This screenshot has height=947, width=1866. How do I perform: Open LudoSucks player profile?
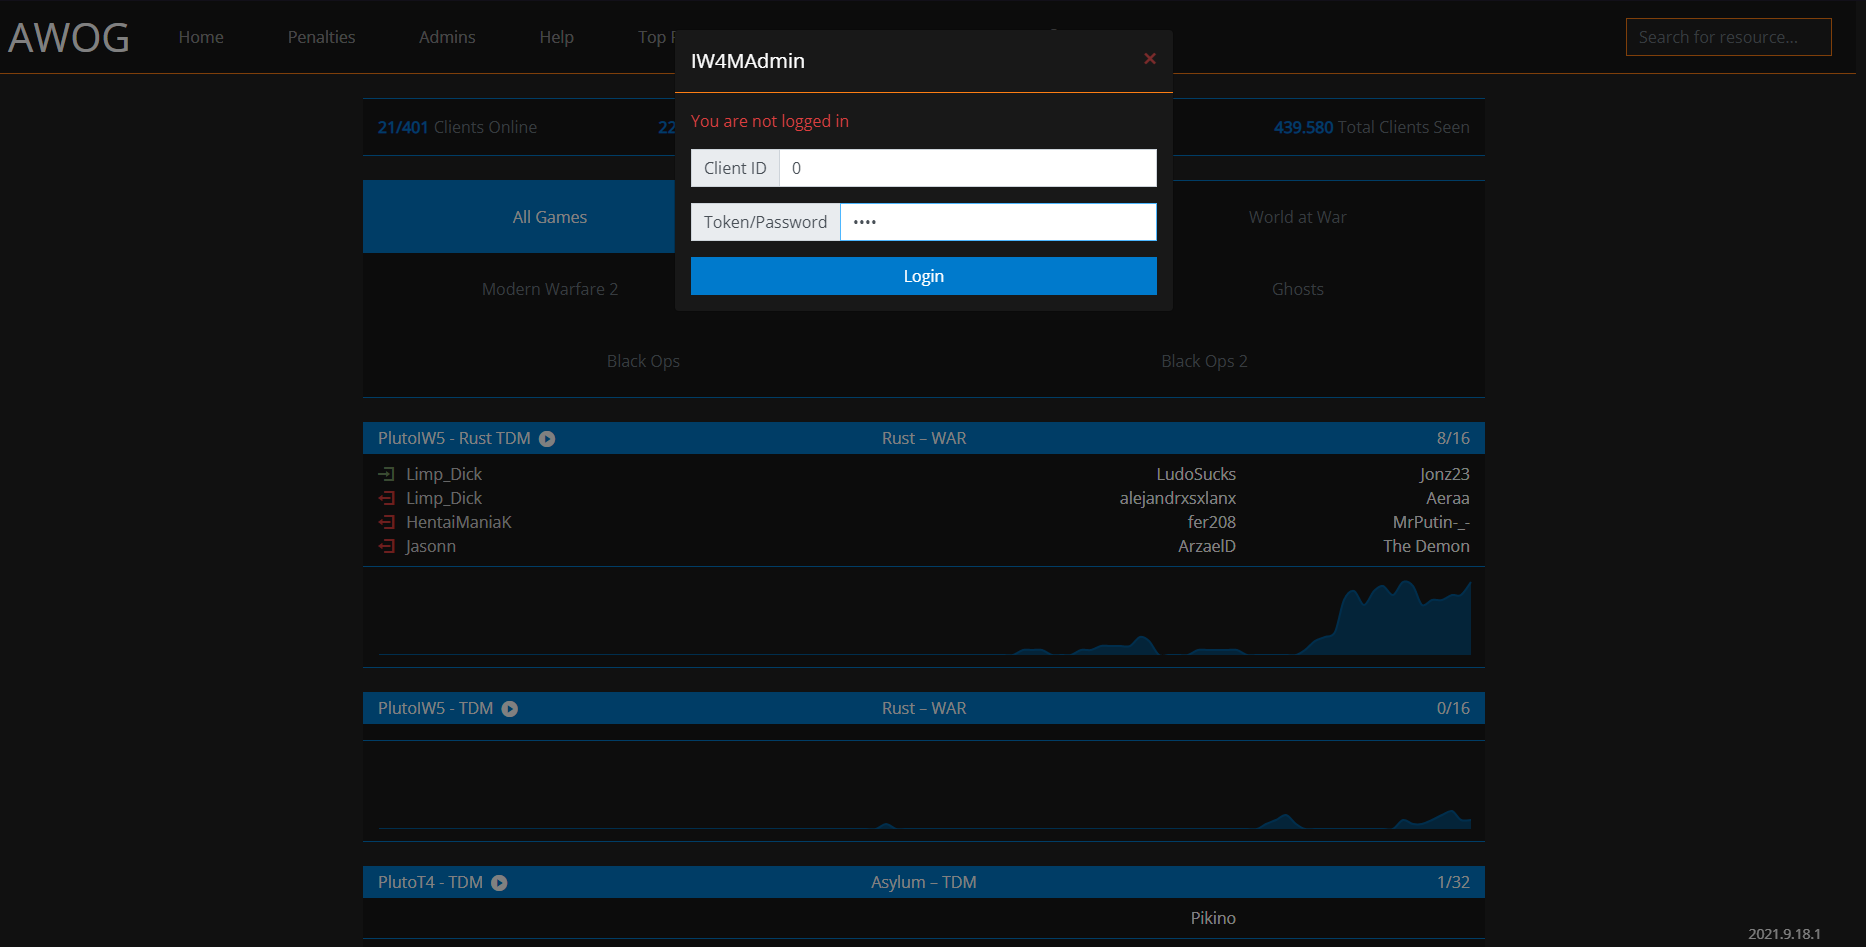point(1196,474)
